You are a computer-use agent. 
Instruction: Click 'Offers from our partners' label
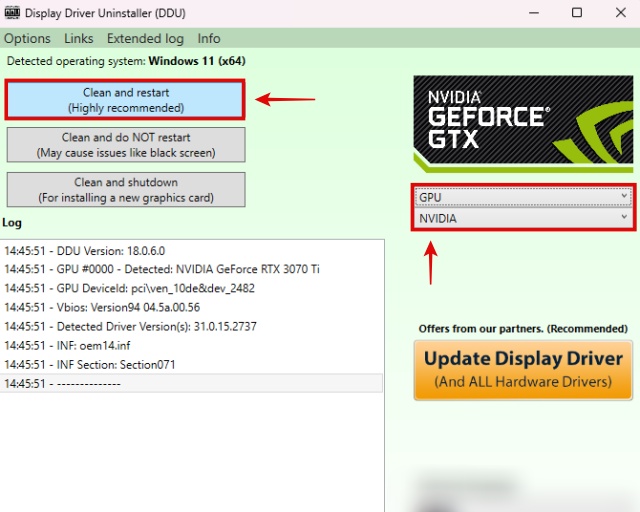[523, 329]
